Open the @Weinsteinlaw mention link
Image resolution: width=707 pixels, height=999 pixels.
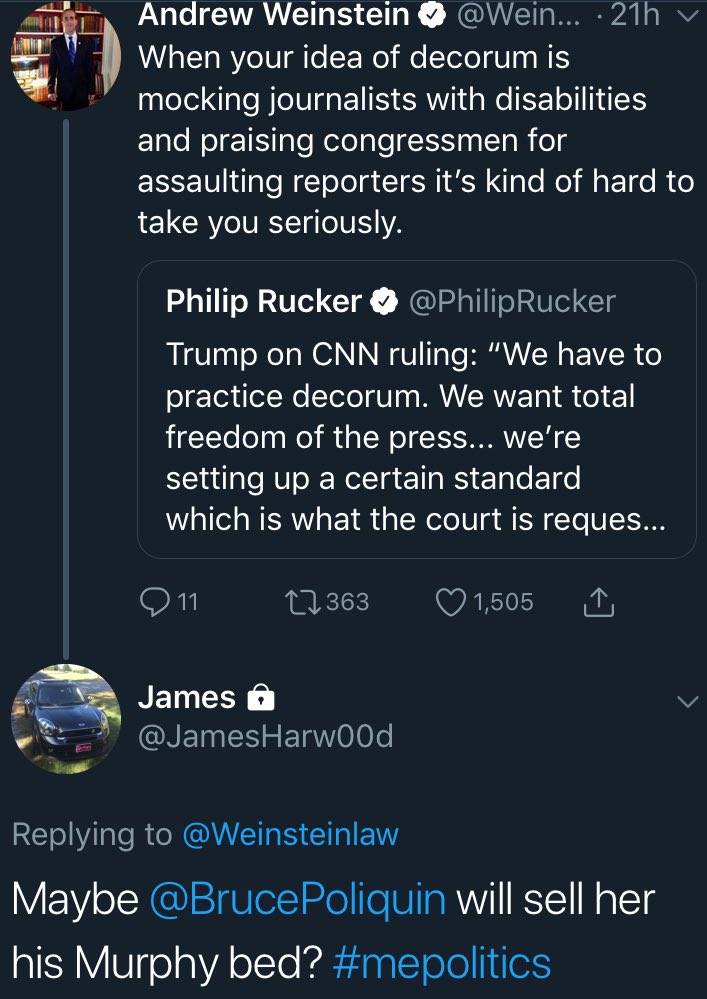coord(290,834)
